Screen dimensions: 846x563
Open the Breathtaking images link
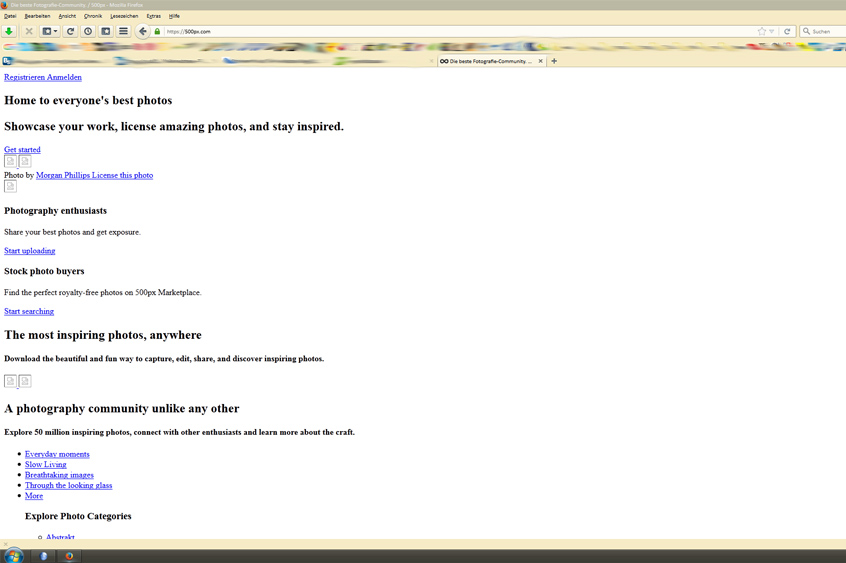coord(59,475)
